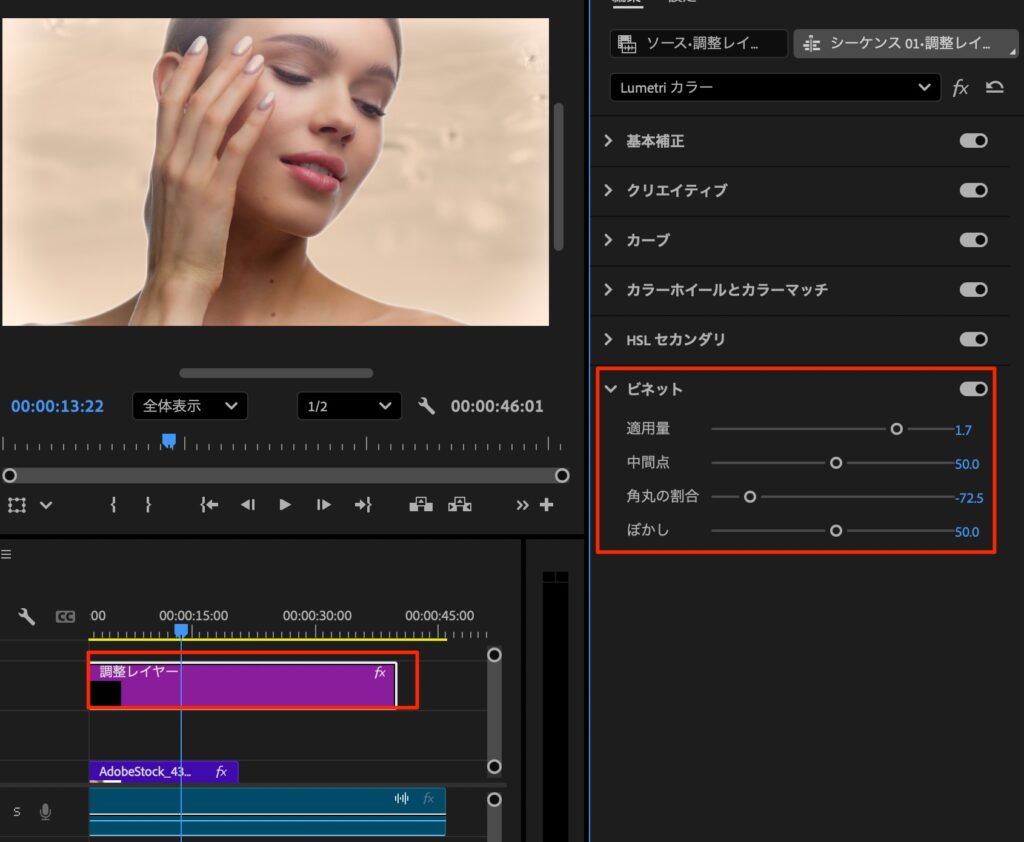Click the Play button in the program monitor
The height and width of the screenshot is (842, 1024).
tap(285, 505)
